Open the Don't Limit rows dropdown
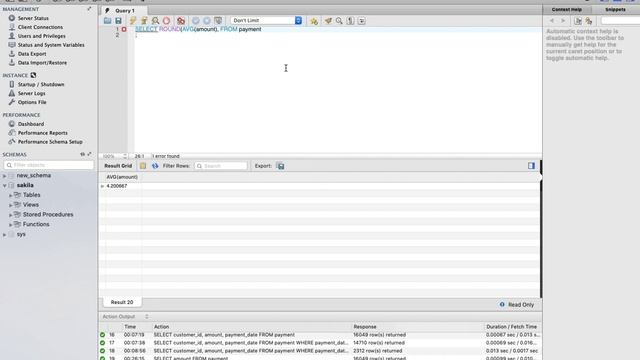The width and height of the screenshot is (640, 360). click(266, 20)
